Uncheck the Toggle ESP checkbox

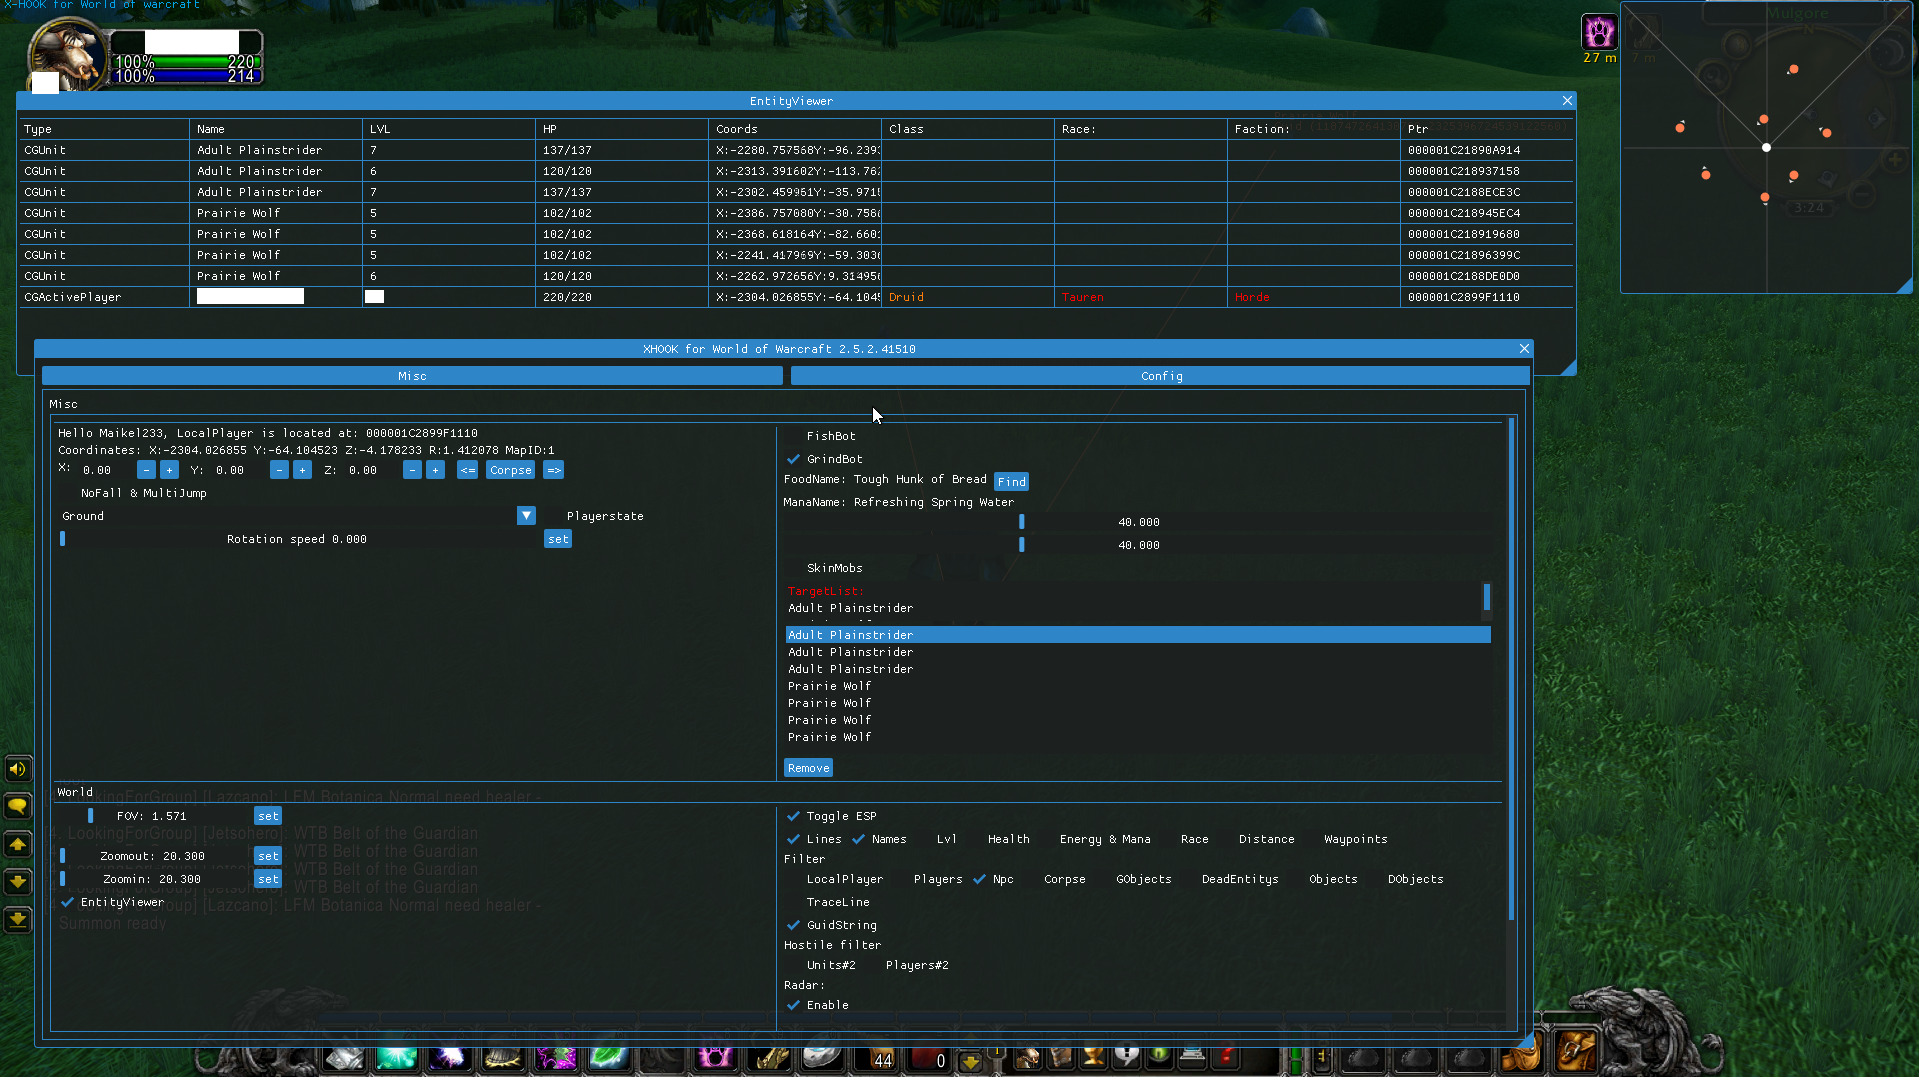coord(793,816)
